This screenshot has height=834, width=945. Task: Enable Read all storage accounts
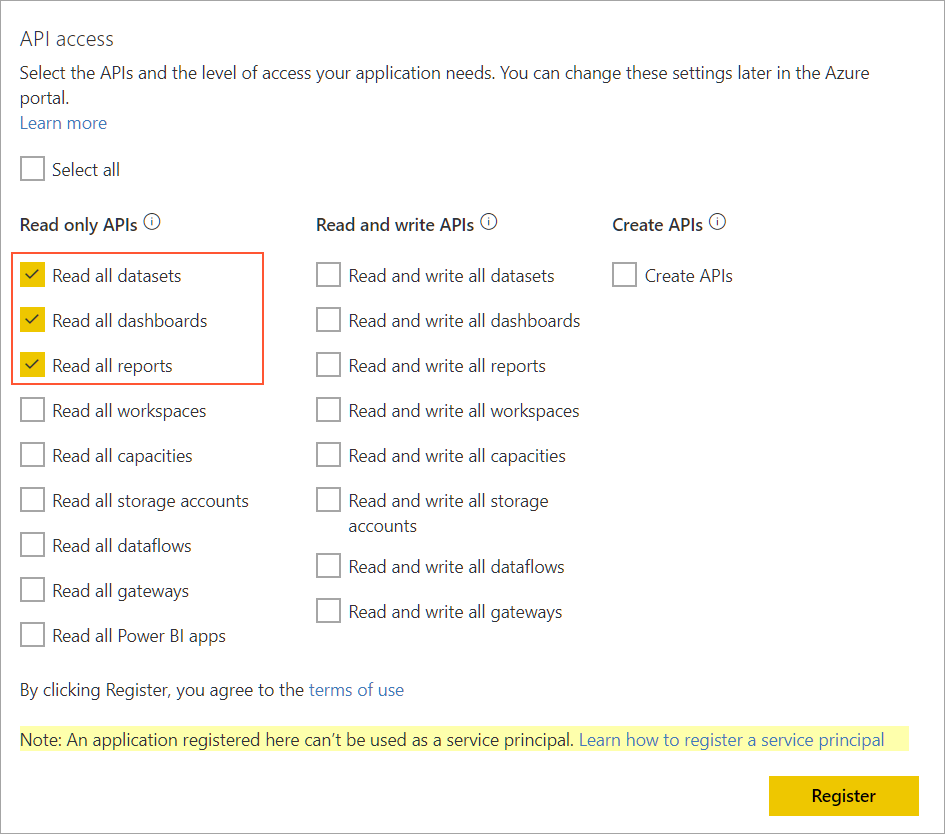(x=33, y=500)
